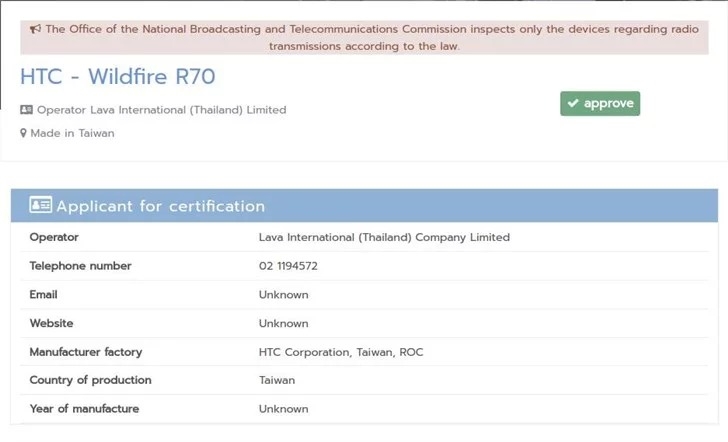
Task: Click the 'Telephone number' label
Action: point(80,266)
